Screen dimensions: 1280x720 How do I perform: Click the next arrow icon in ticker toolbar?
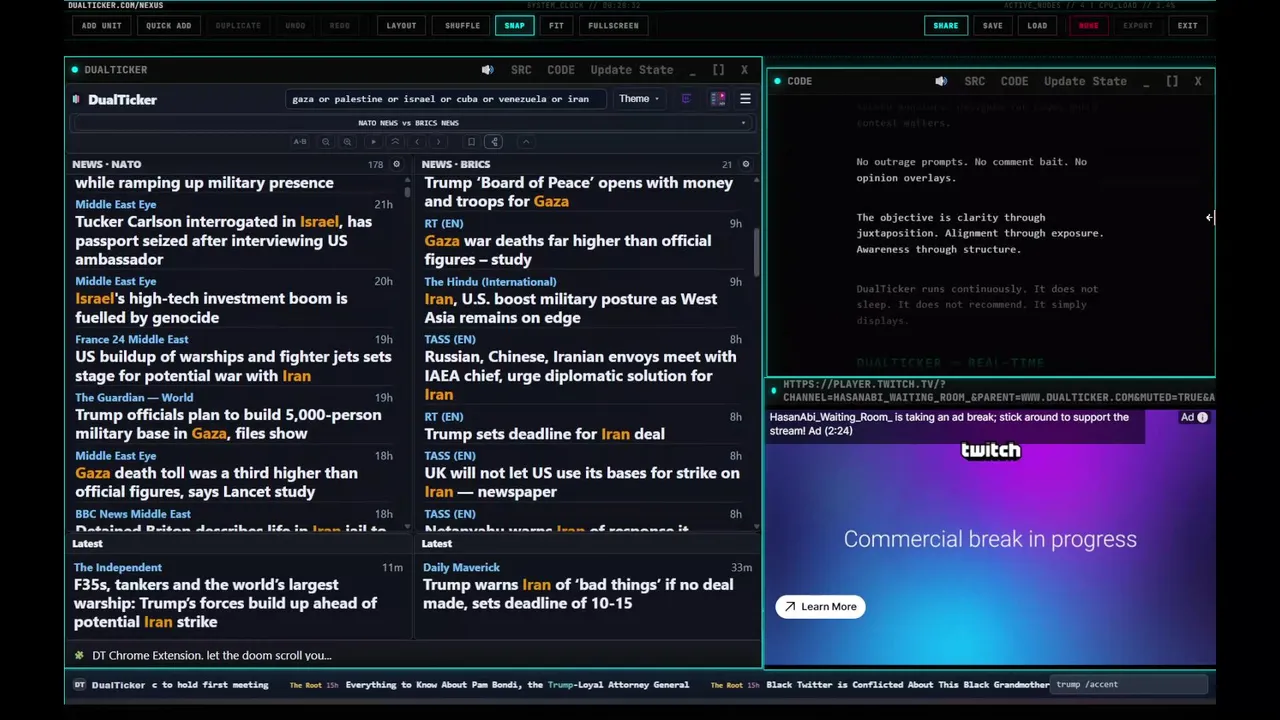(438, 142)
